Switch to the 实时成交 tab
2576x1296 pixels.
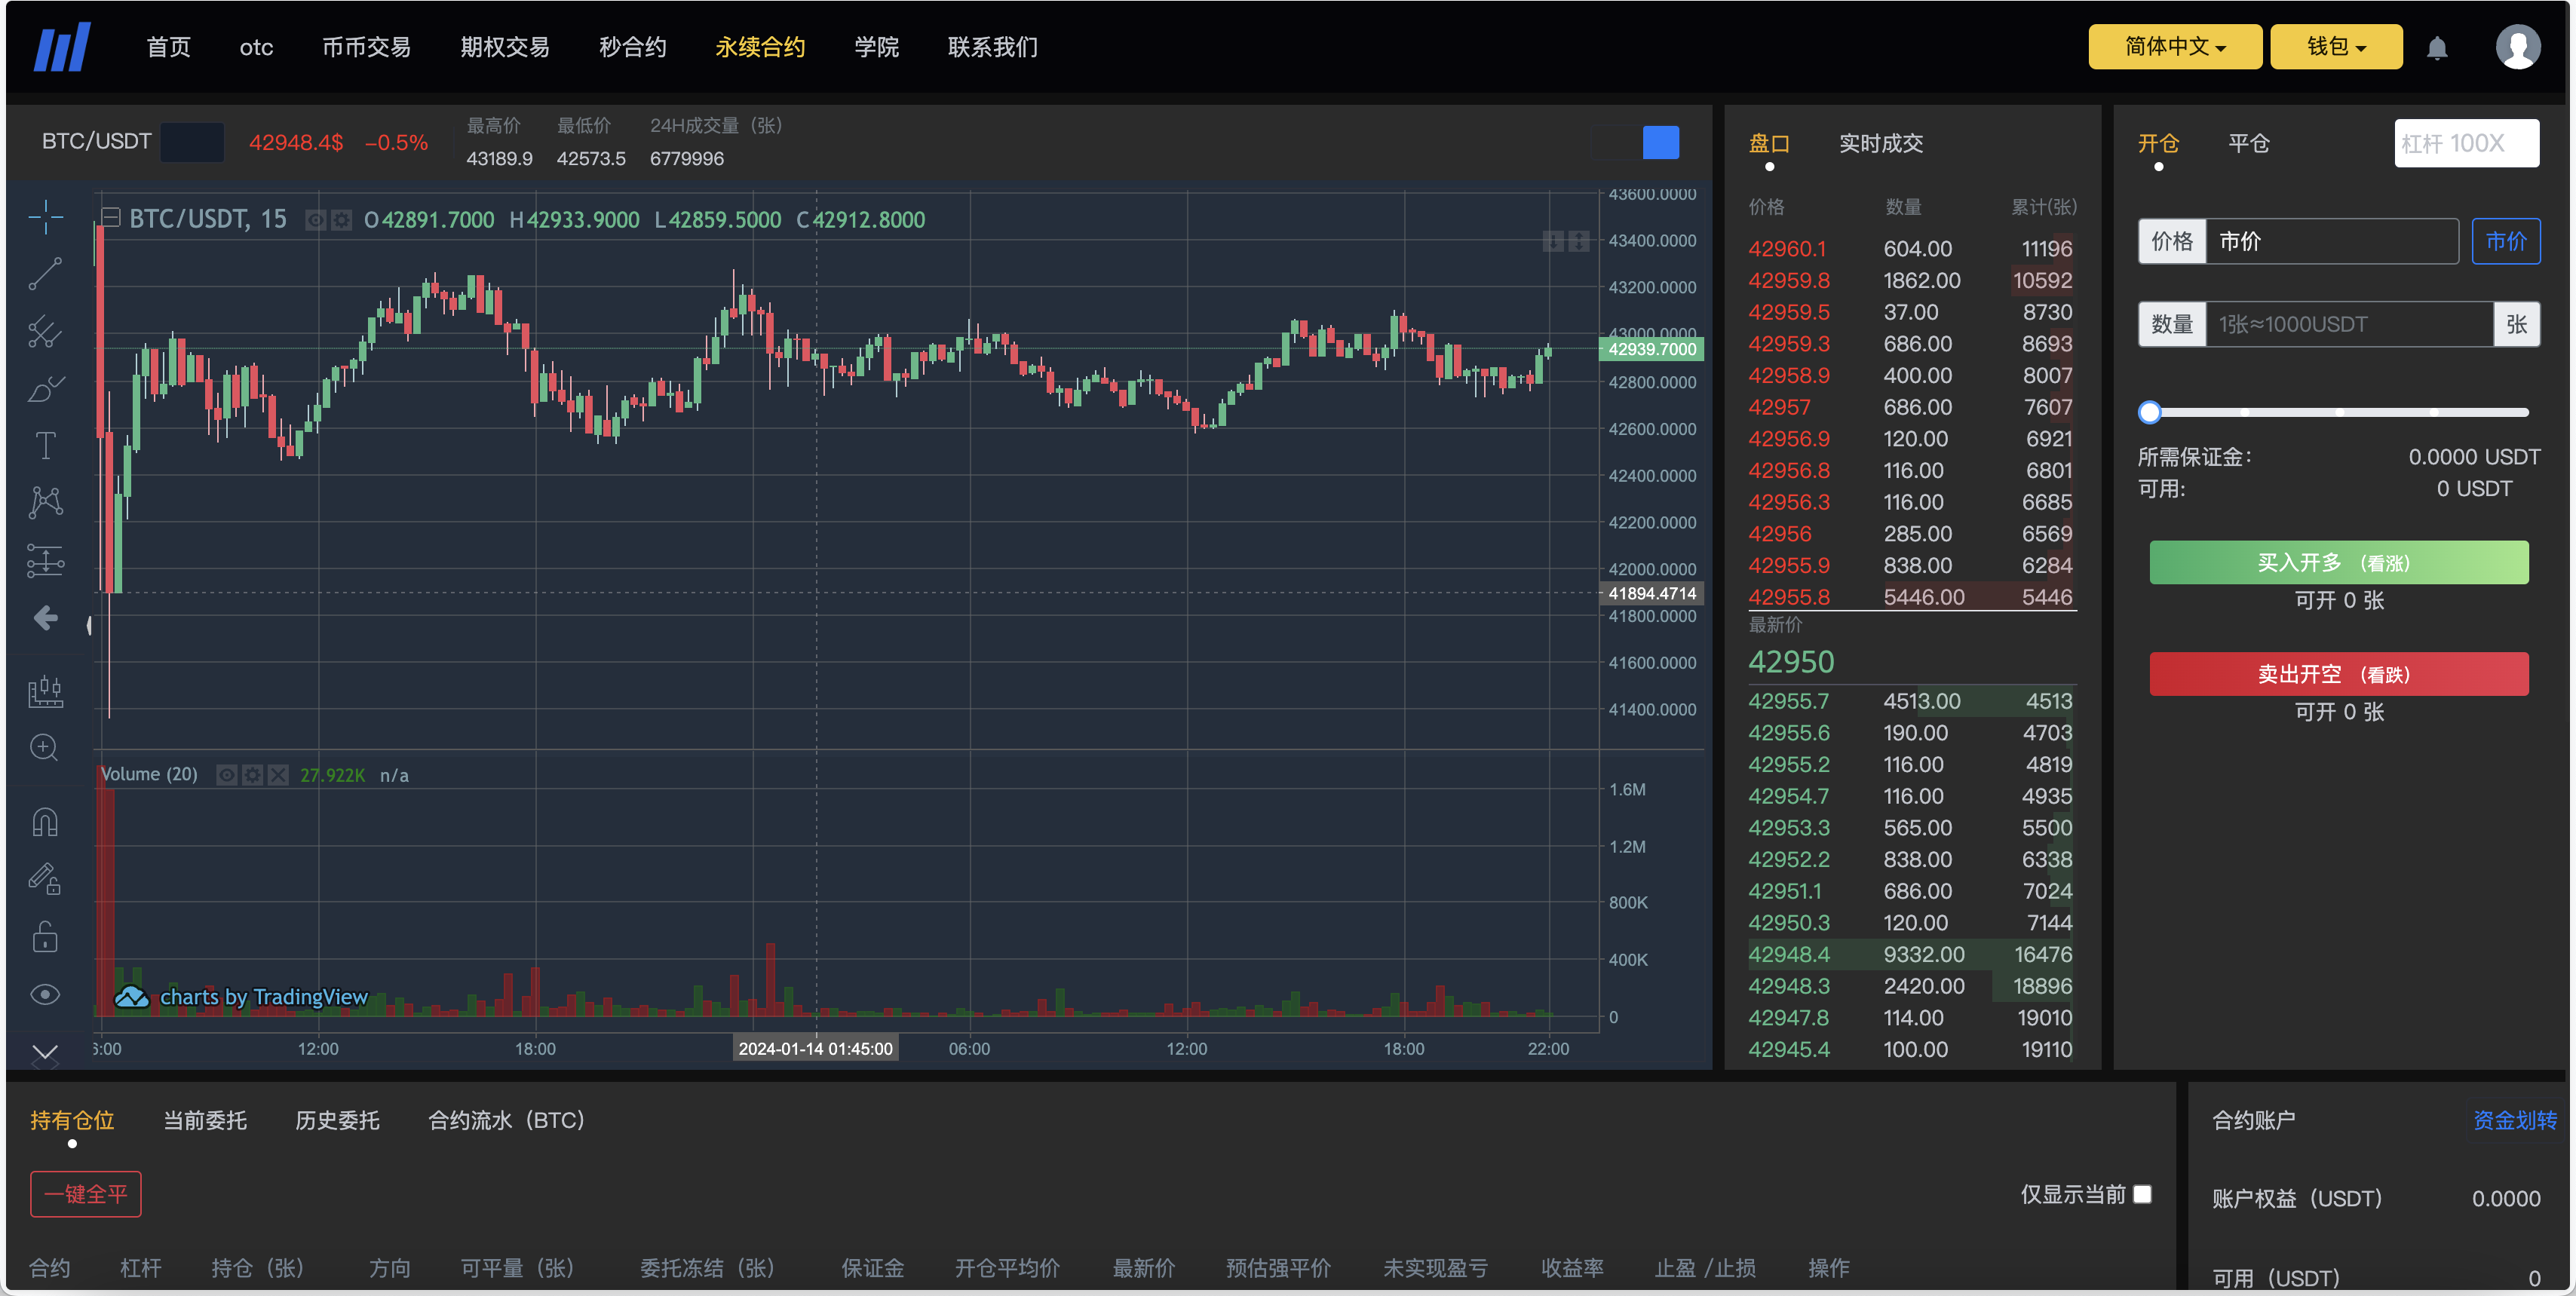point(1880,143)
